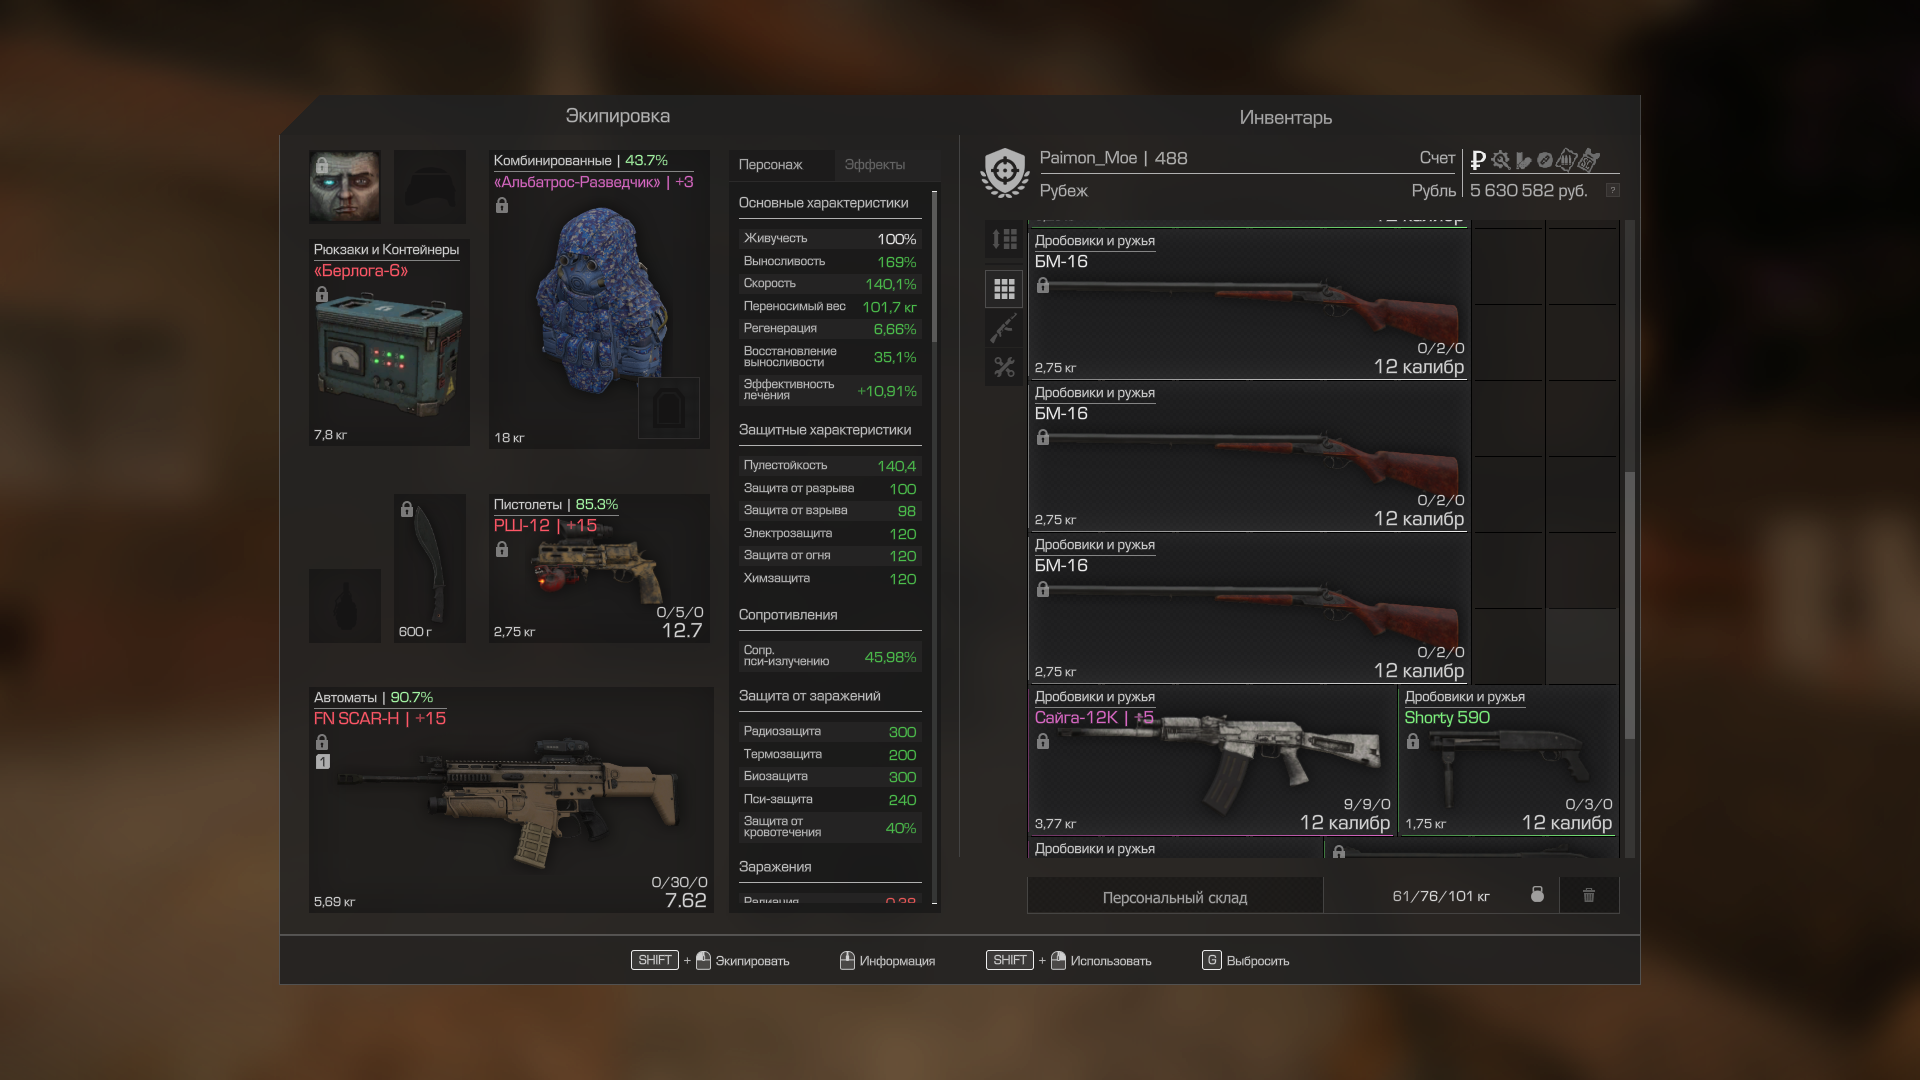Viewport: 1920px width, 1080px height.
Task: Click the Paimon_Moe player name
Action: tap(1088, 158)
